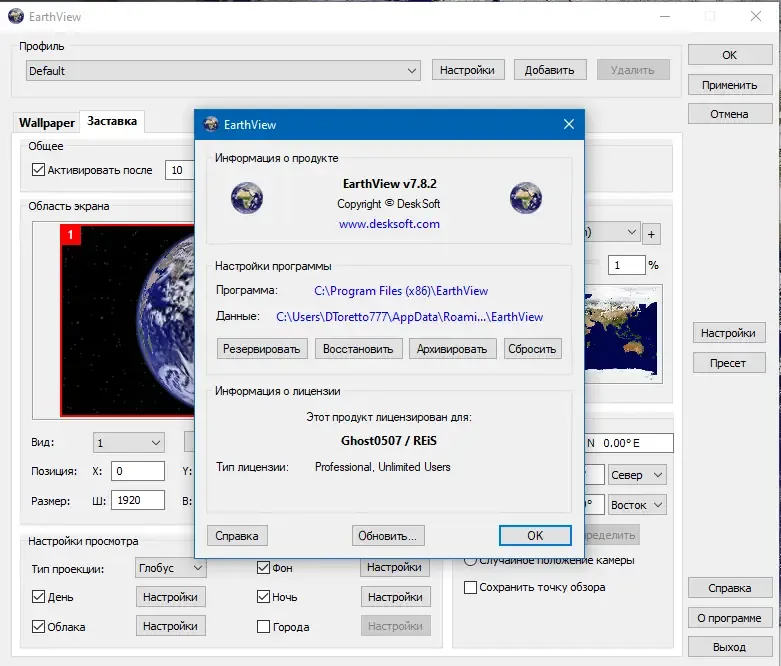Viewport: 781px width, 666px height.
Task: Click 'Справка' button in About dialog
Action: coord(237,535)
